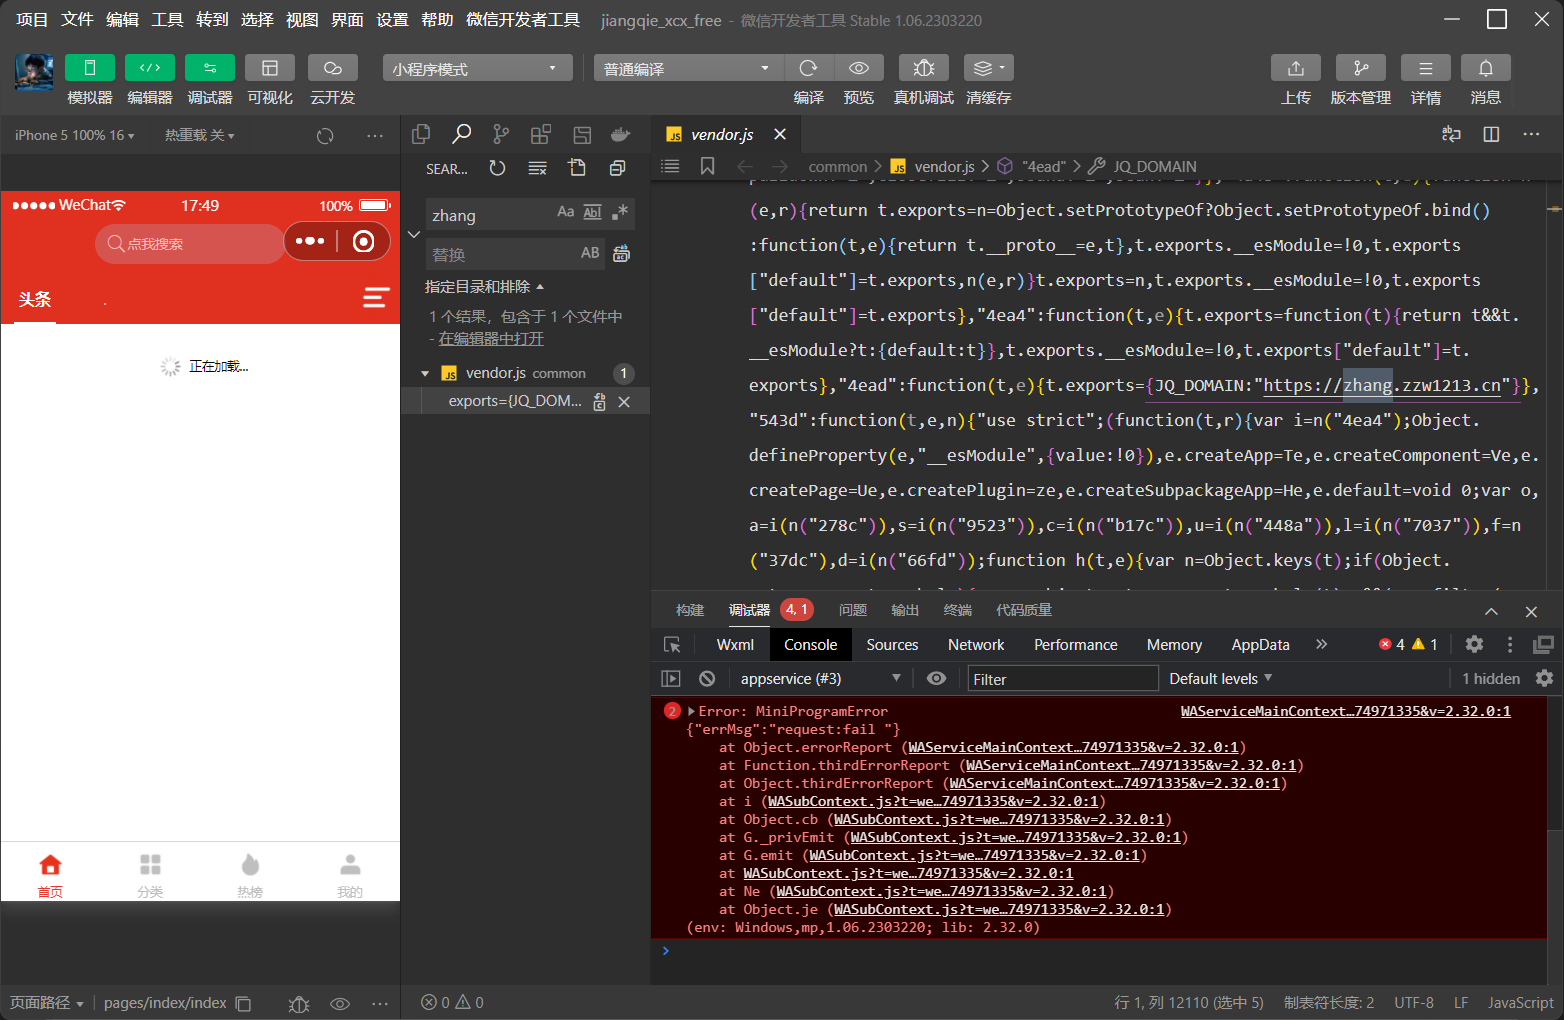1564x1020 pixels.
Task: Open the docker whale icon
Action: [621, 134]
